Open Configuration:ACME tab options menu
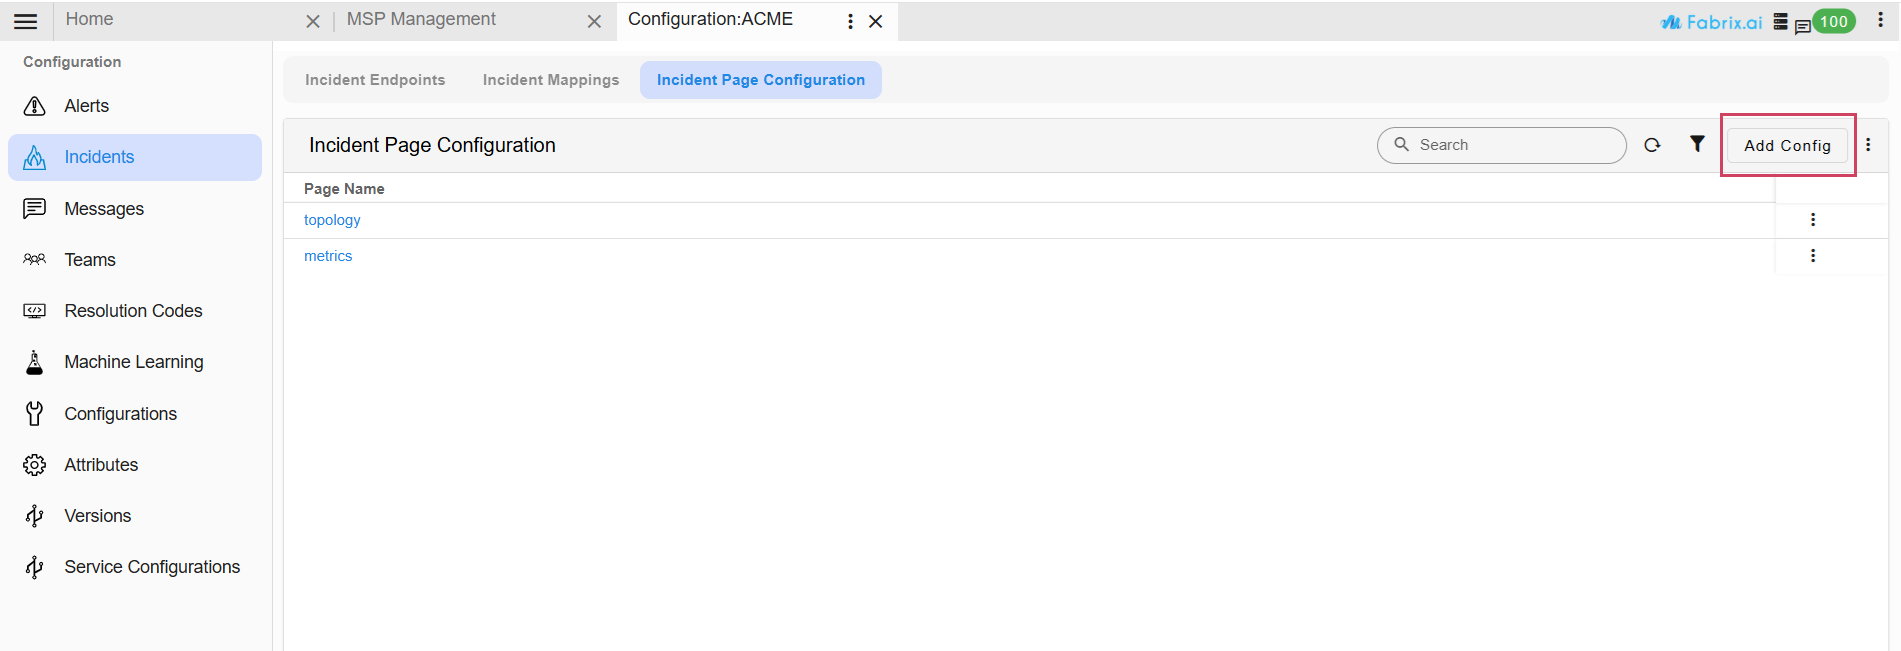Screen dimensions: 1901x651 click(x=850, y=21)
